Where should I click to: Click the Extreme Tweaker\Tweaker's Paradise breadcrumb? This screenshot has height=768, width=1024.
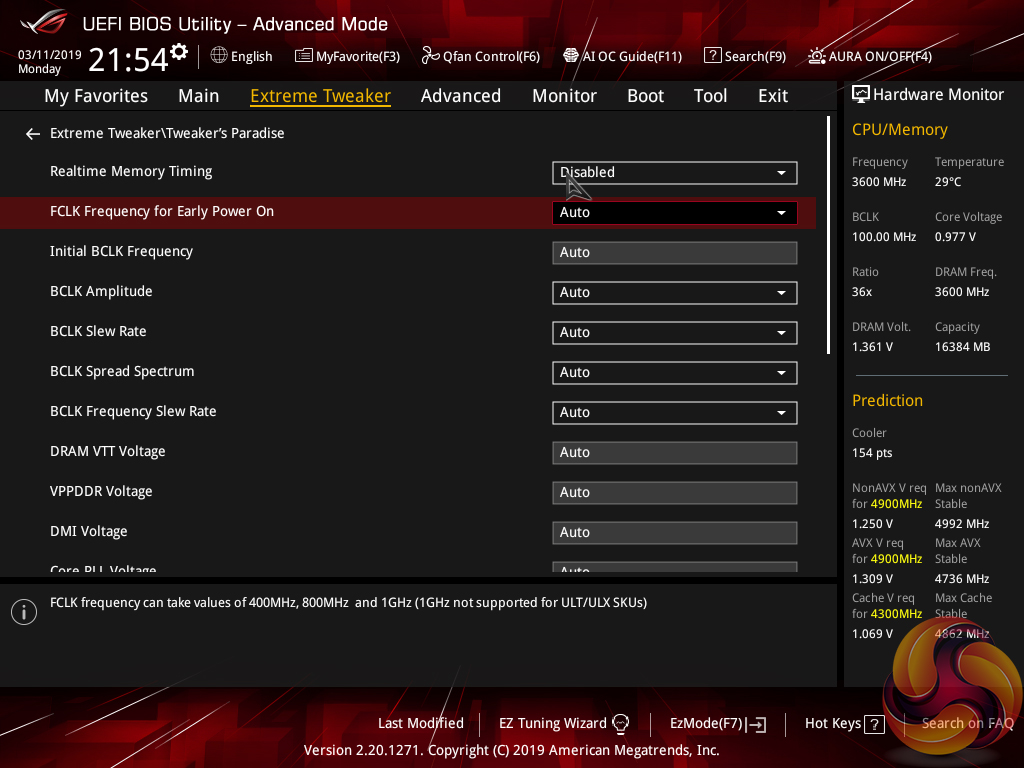pos(167,133)
